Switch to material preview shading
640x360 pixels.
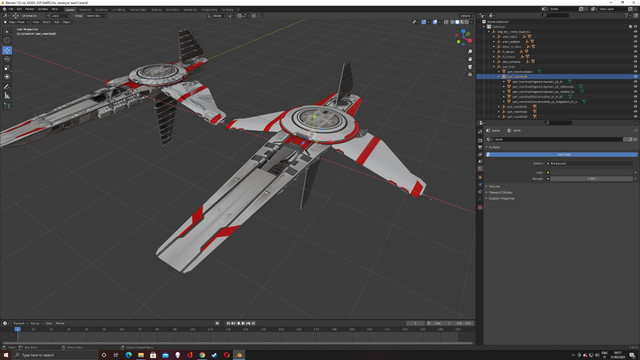point(462,22)
